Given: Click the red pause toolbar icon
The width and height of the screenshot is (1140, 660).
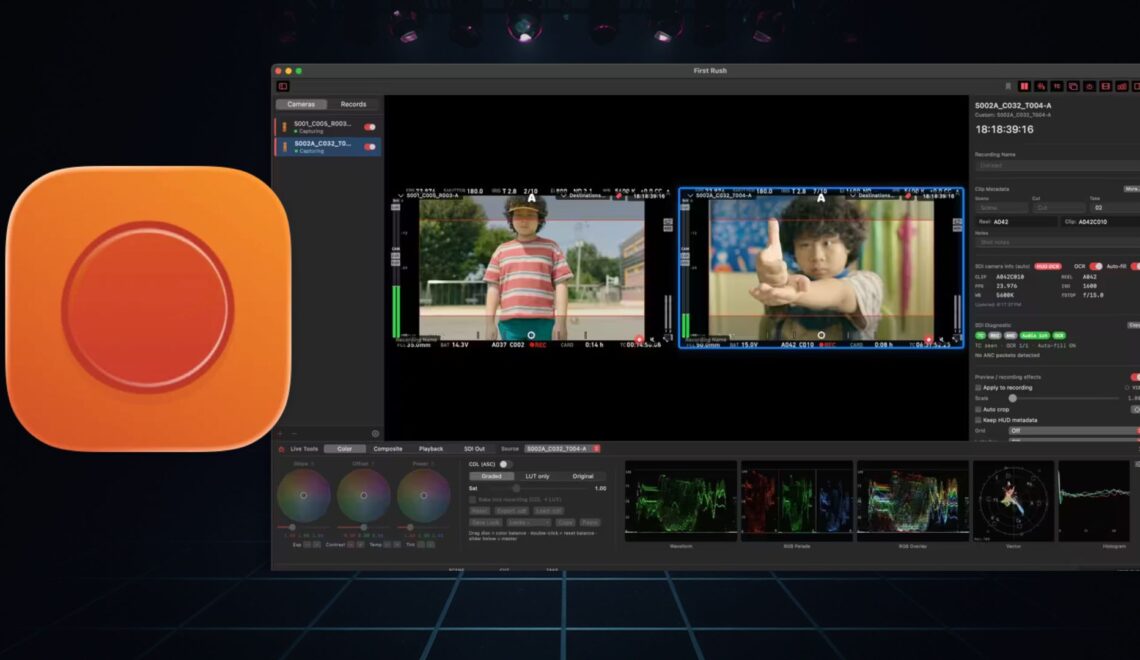Looking at the screenshot, I should coord(1024,86).
